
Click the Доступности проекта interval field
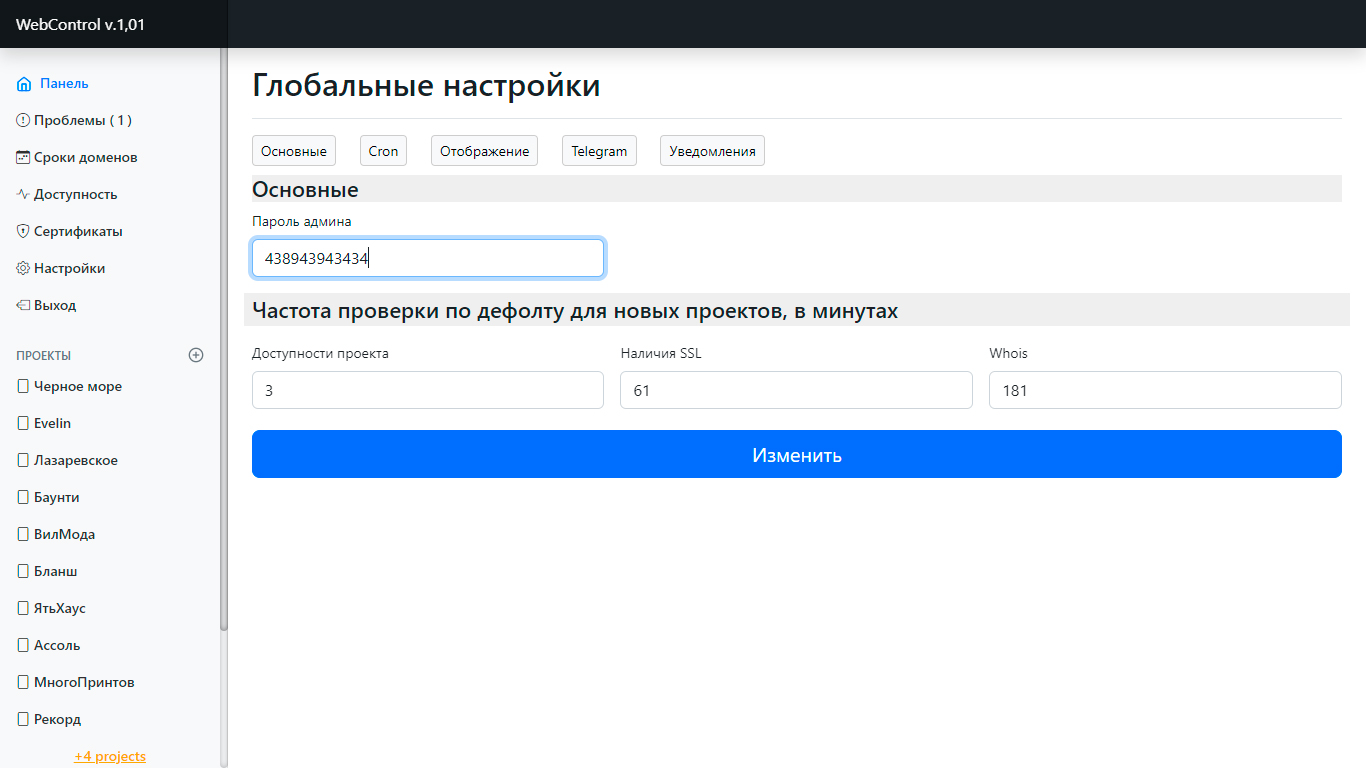click(x=428, y=390)
